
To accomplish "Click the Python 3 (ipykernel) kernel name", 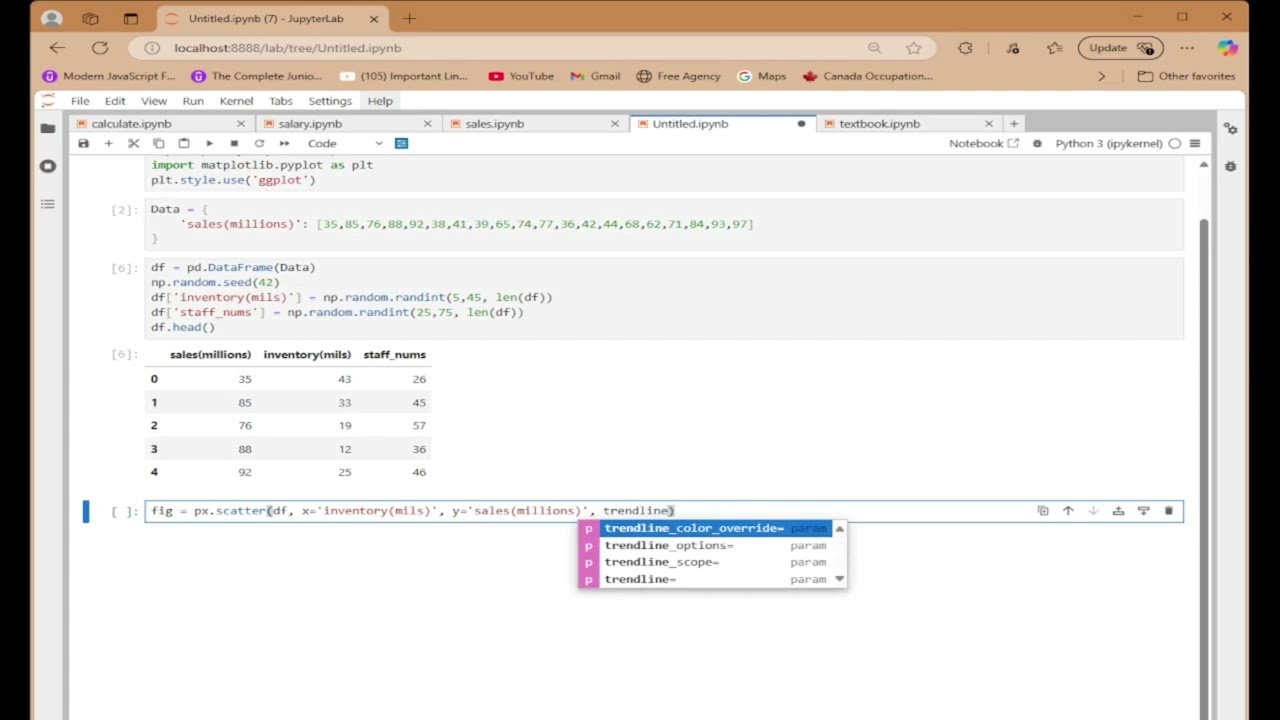I will click(1109, 143).
